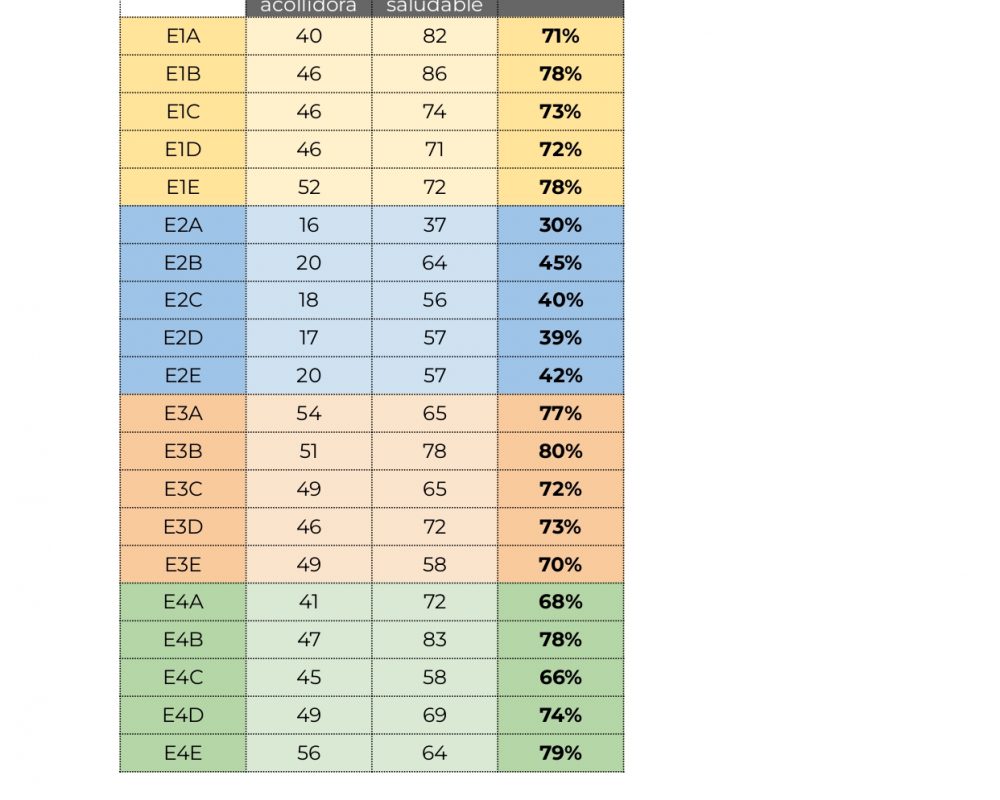Click the 83 value in row E4B

click(434, 640)
